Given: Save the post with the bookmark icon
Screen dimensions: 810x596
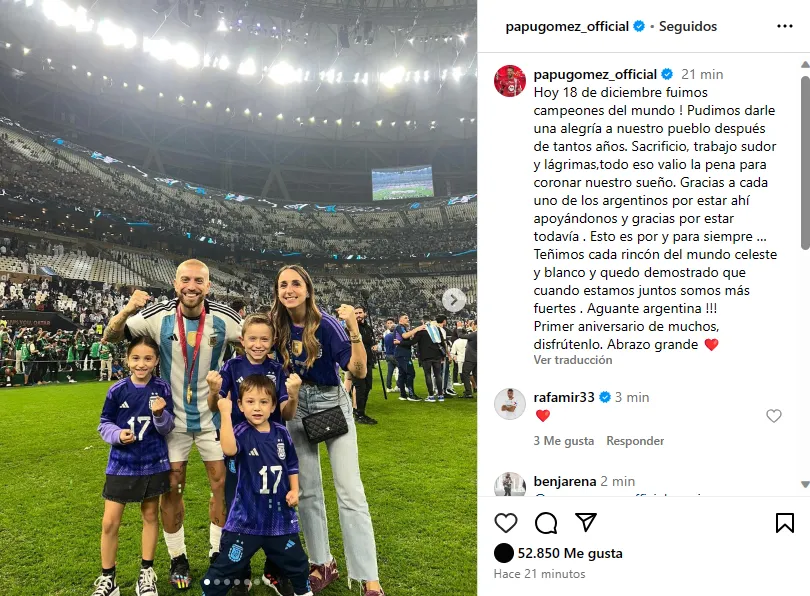Looking at the screenshot, I should [785, 522].
